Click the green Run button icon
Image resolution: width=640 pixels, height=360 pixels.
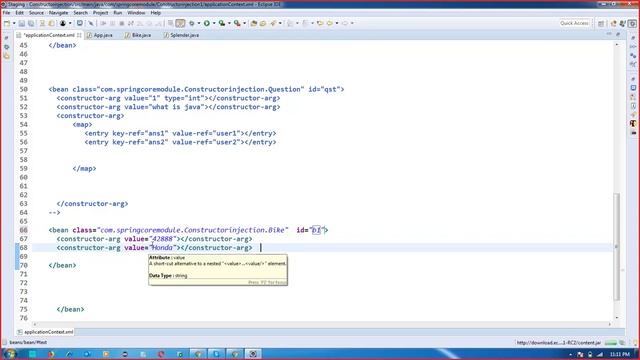click(207, 23)
